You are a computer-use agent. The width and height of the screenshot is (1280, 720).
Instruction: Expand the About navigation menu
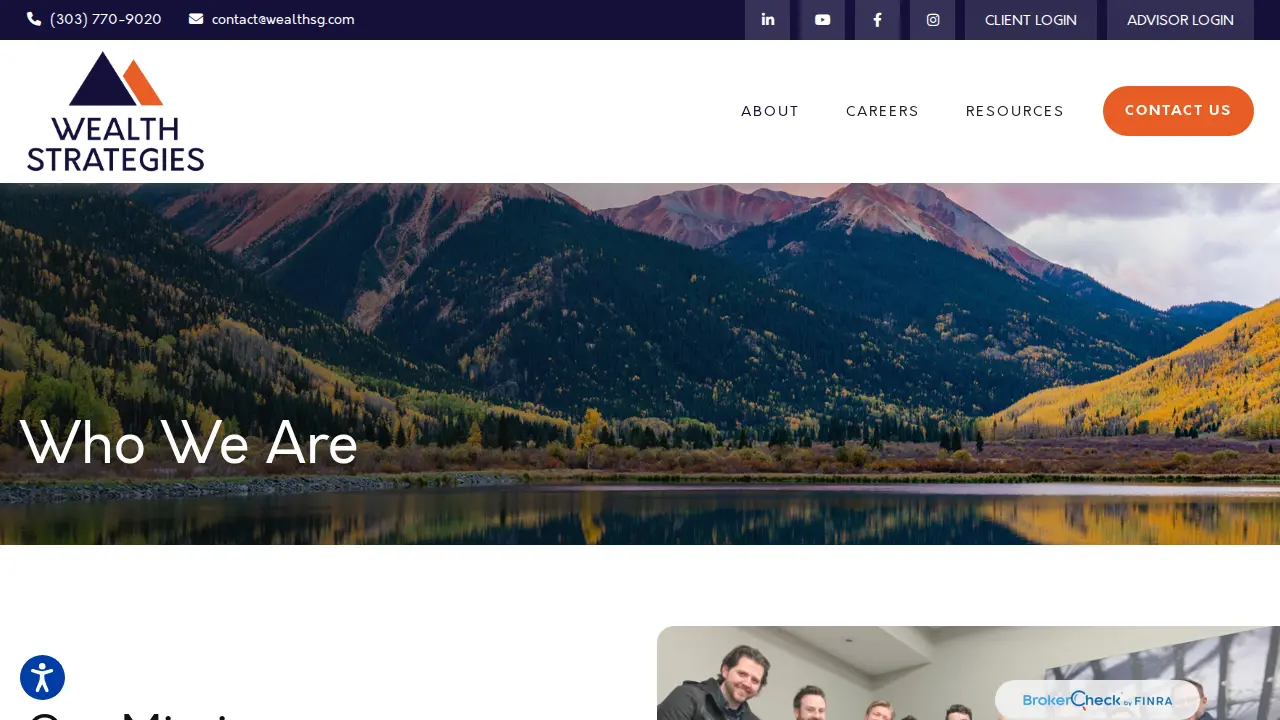(x=770, y=111)
